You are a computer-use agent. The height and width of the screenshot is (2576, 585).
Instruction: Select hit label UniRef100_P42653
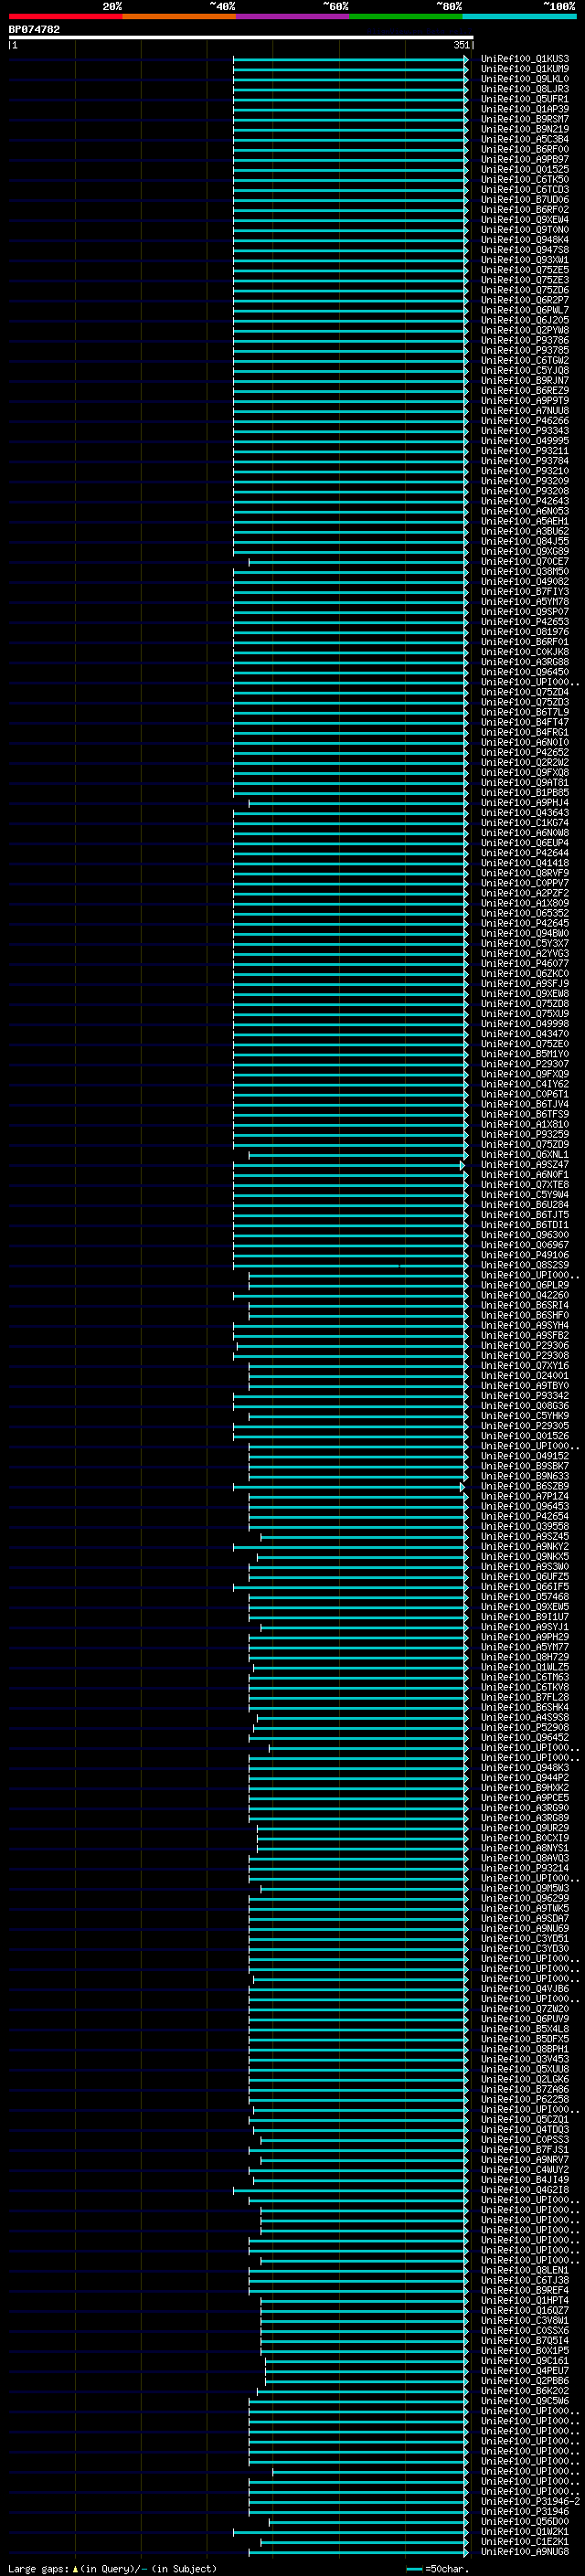click(x=525, y=622)
